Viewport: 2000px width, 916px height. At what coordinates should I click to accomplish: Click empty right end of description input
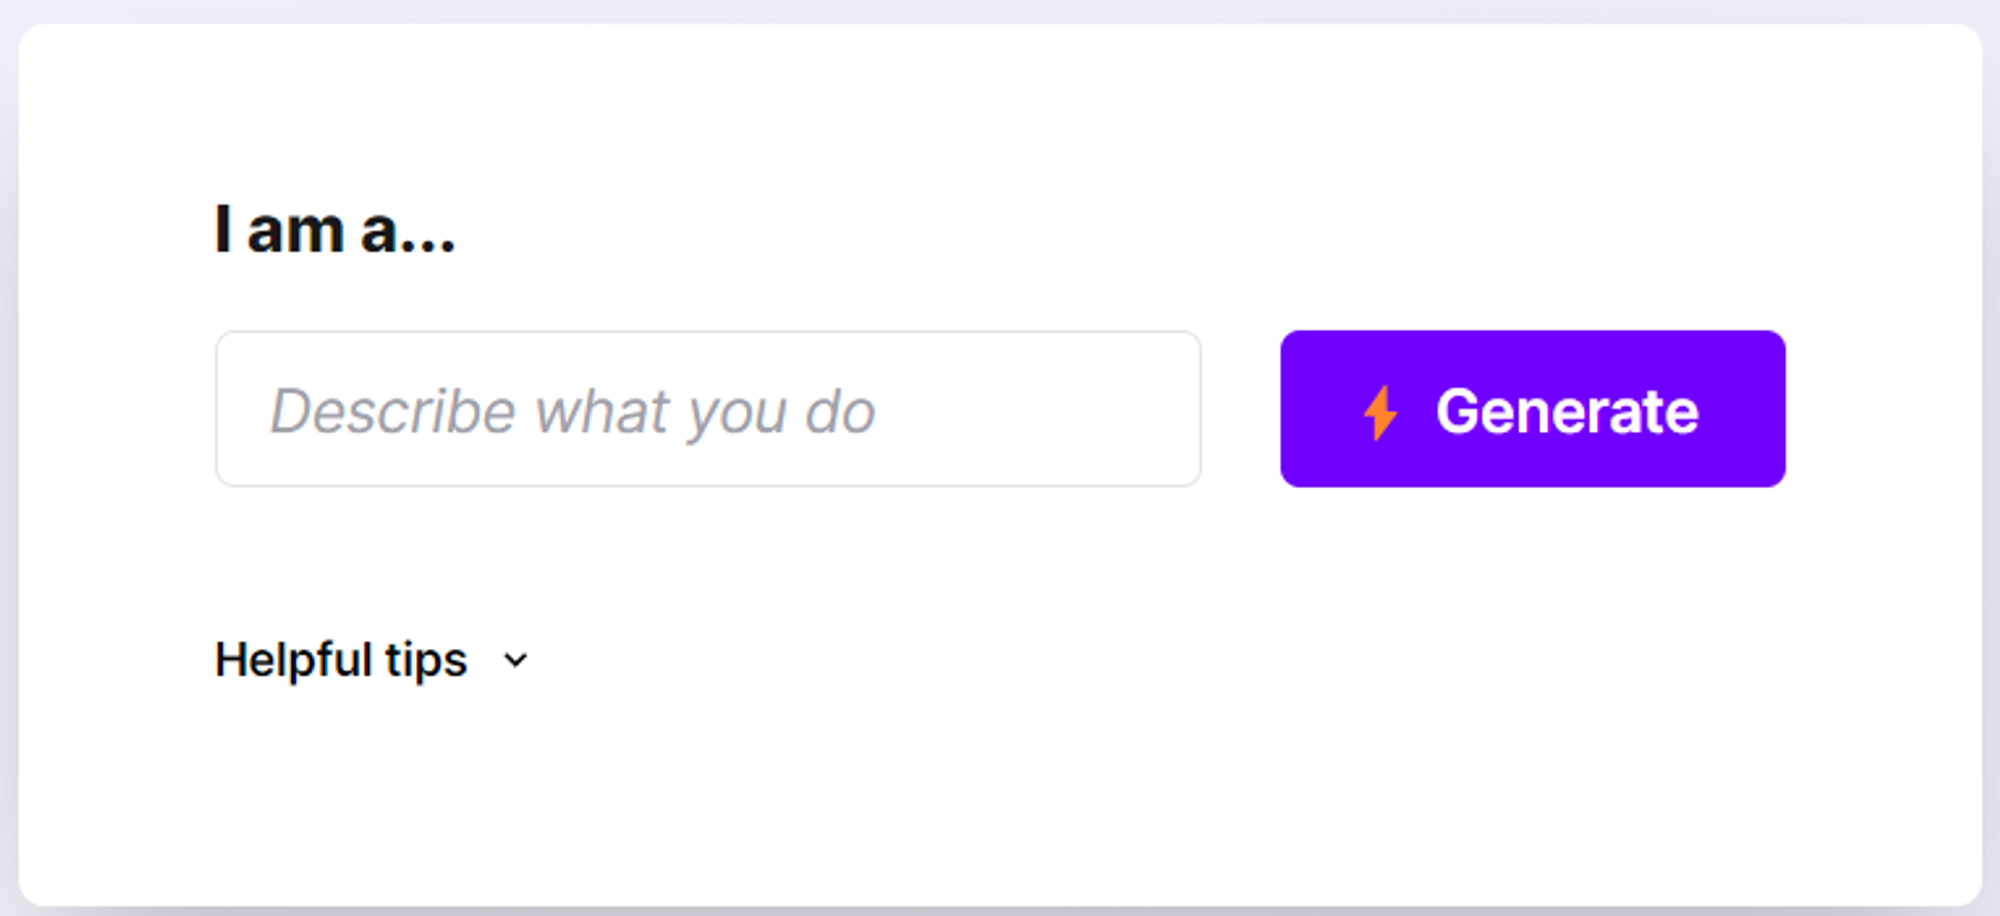pos(1050,409)
